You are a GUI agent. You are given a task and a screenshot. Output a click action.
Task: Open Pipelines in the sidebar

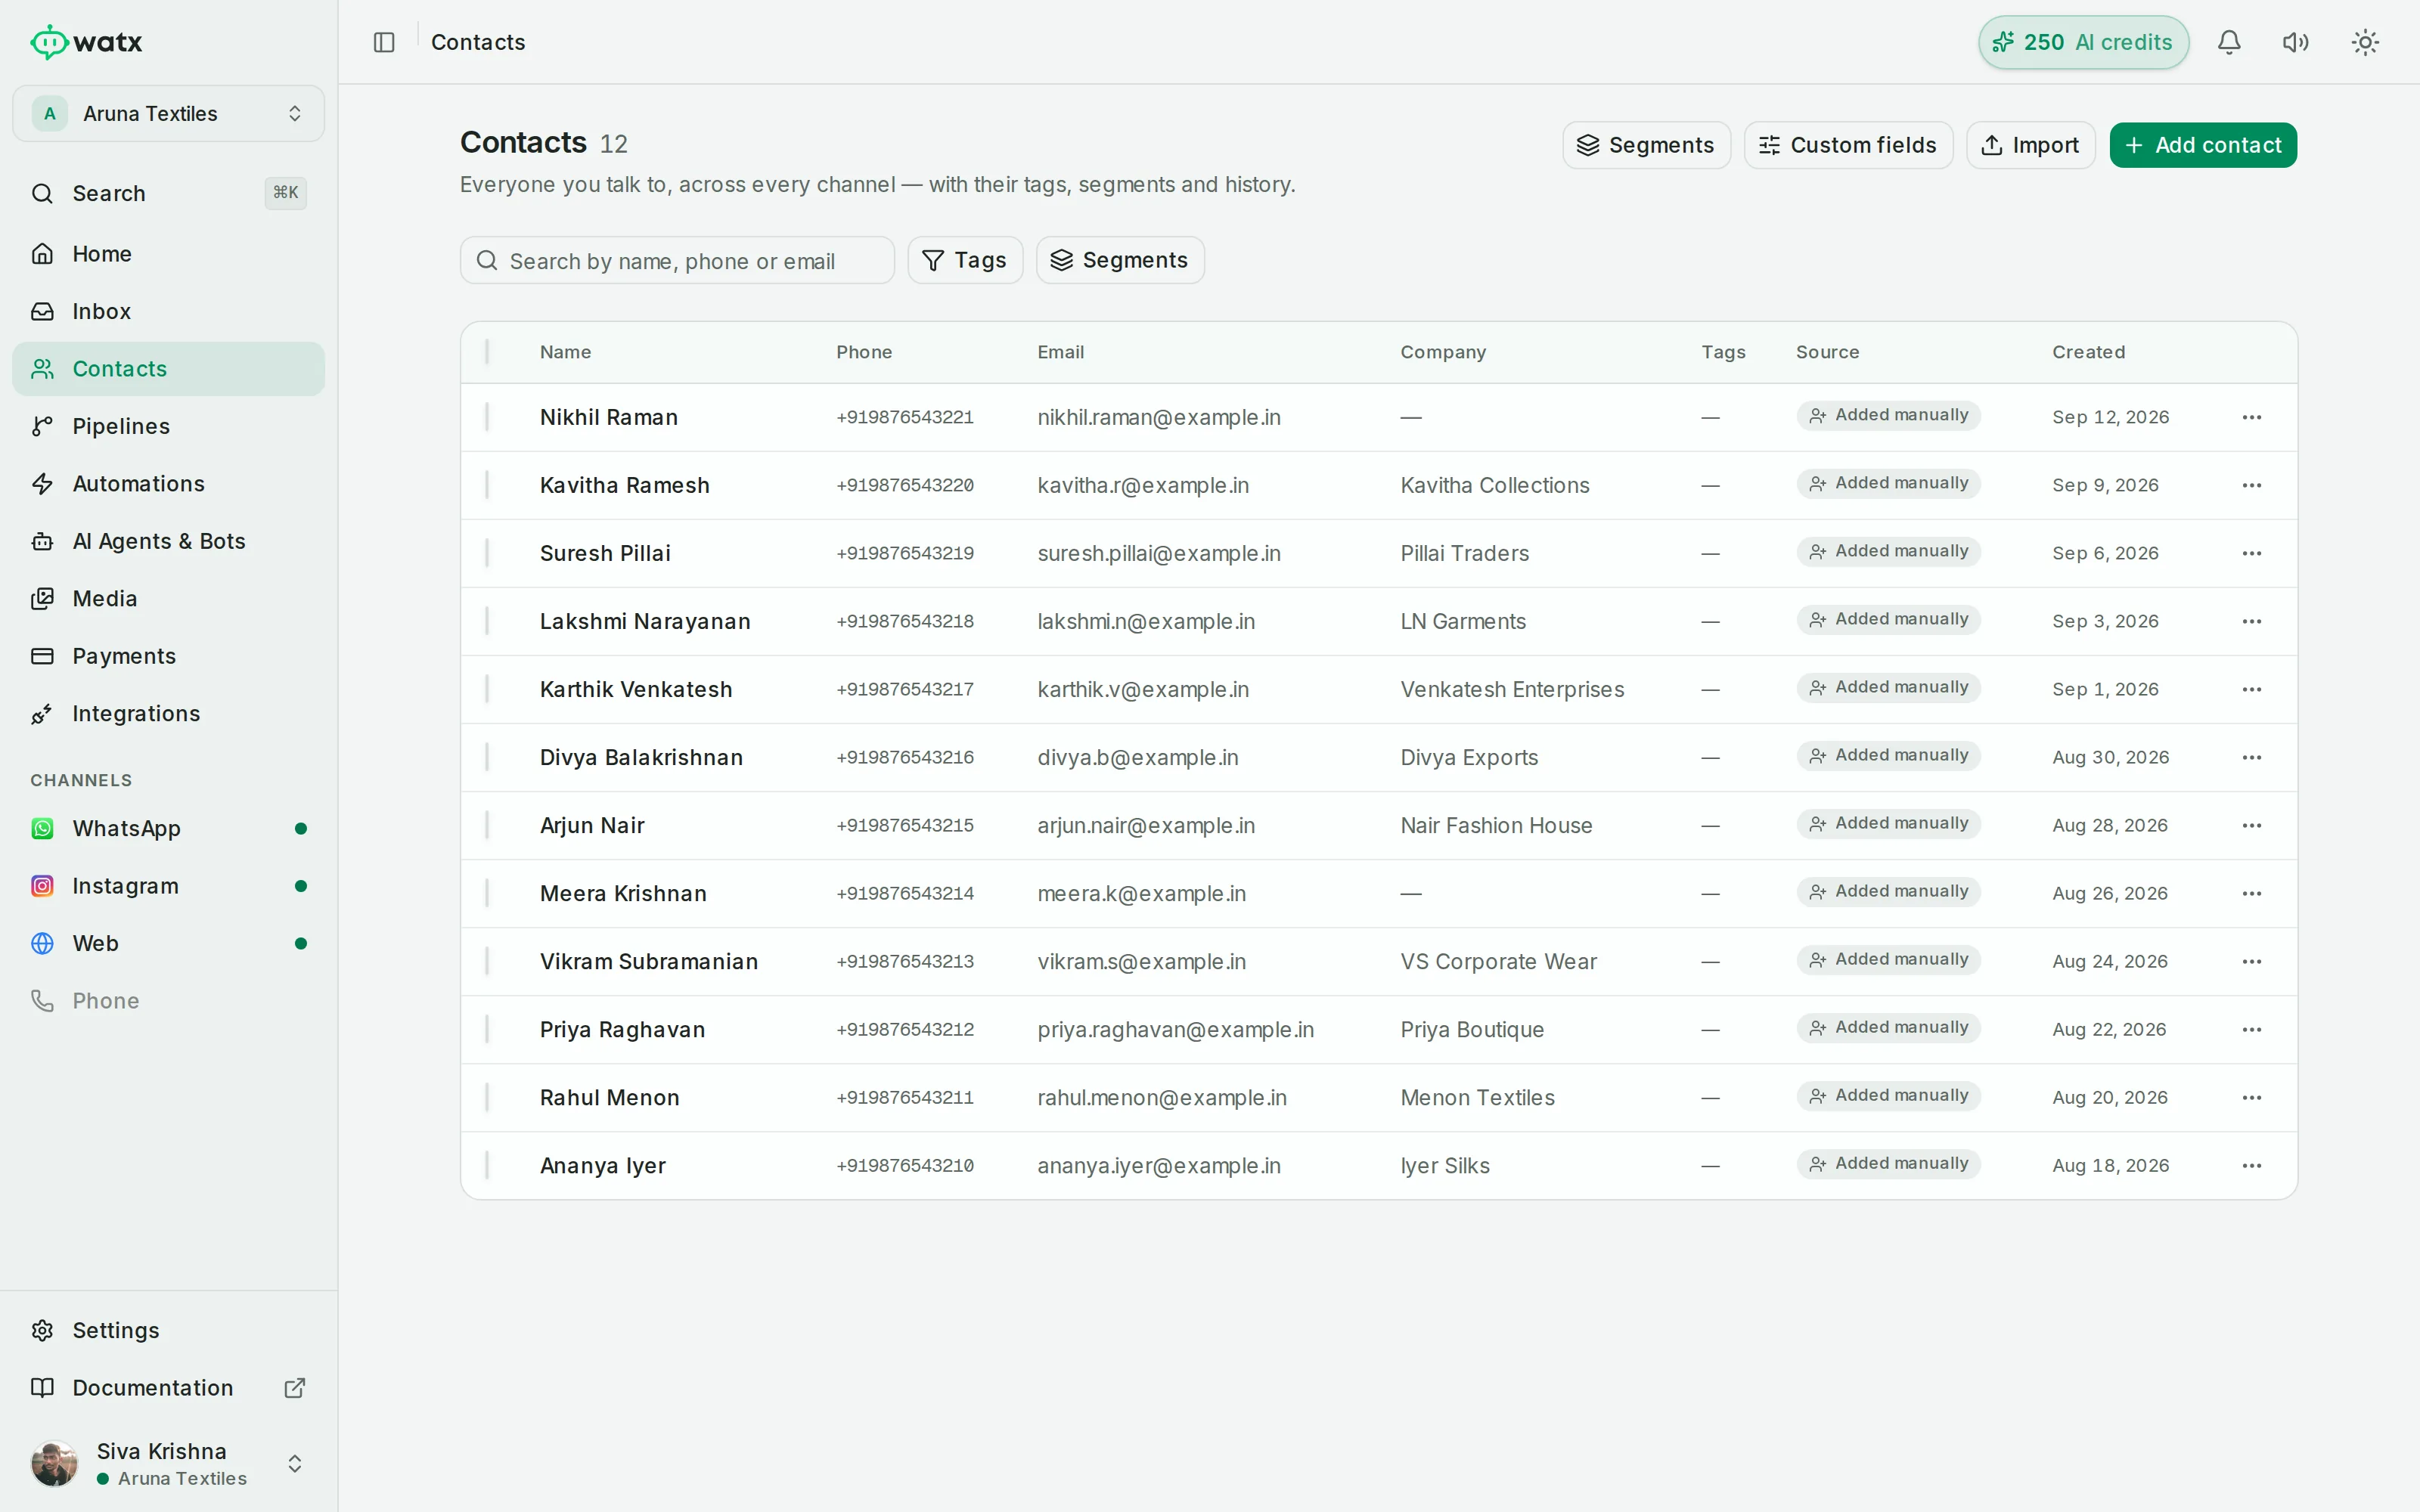pyautogui.click(x=168, y=426)
